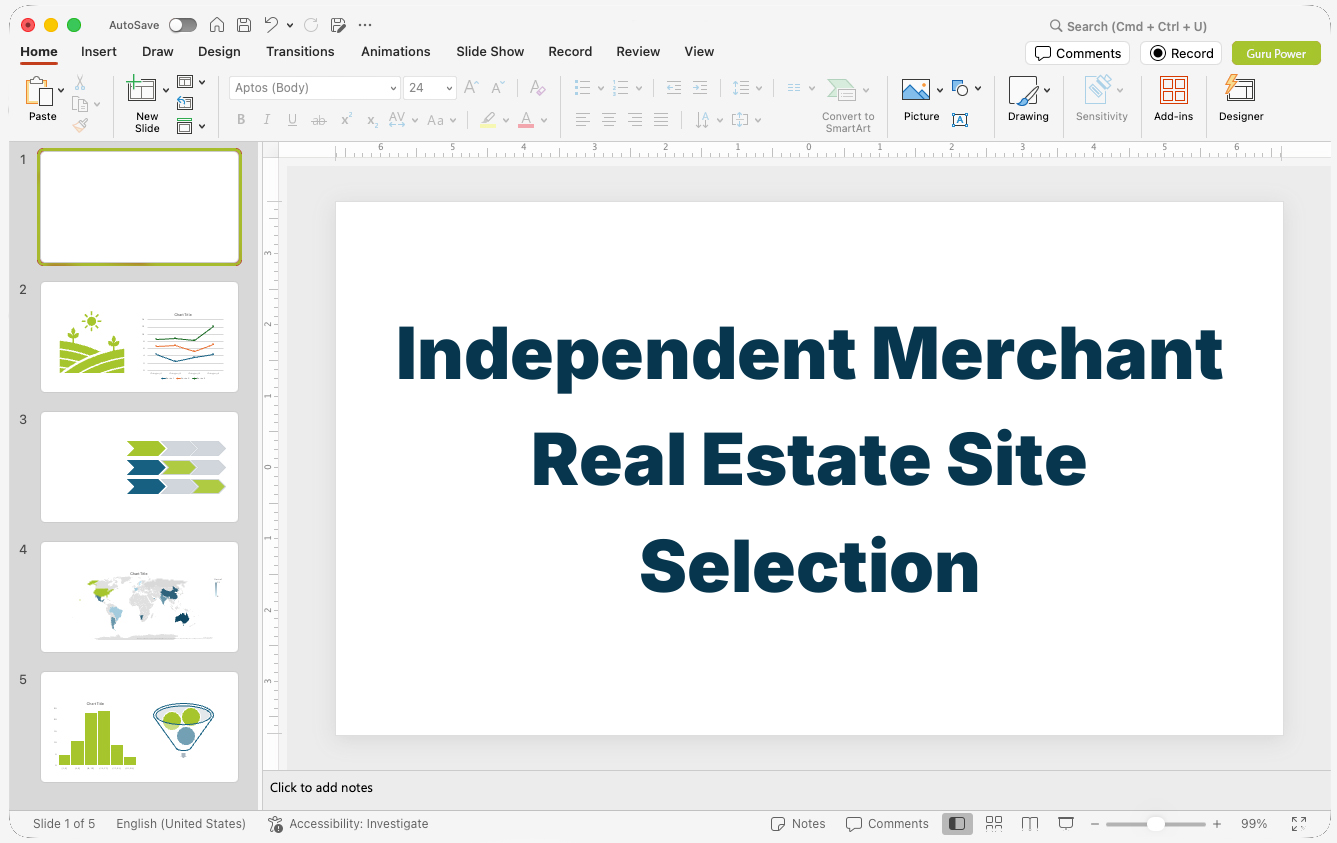Expand the bullets list dropdown arrow
Screen dimensions: 1337x843
coord(601,88)
